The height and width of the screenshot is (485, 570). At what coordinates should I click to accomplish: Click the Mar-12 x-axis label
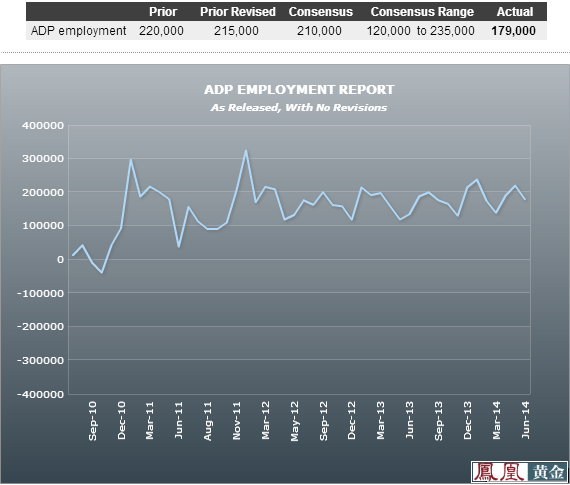click(x=266, y=420)
